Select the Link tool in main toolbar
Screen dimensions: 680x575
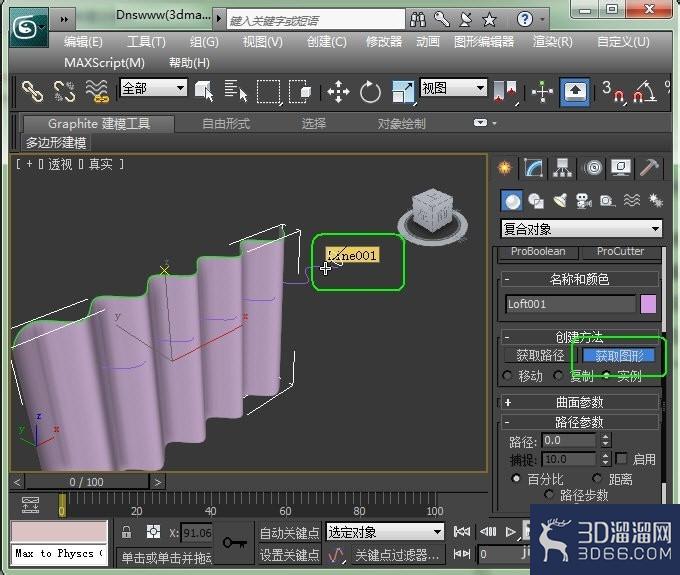point(32,92)
